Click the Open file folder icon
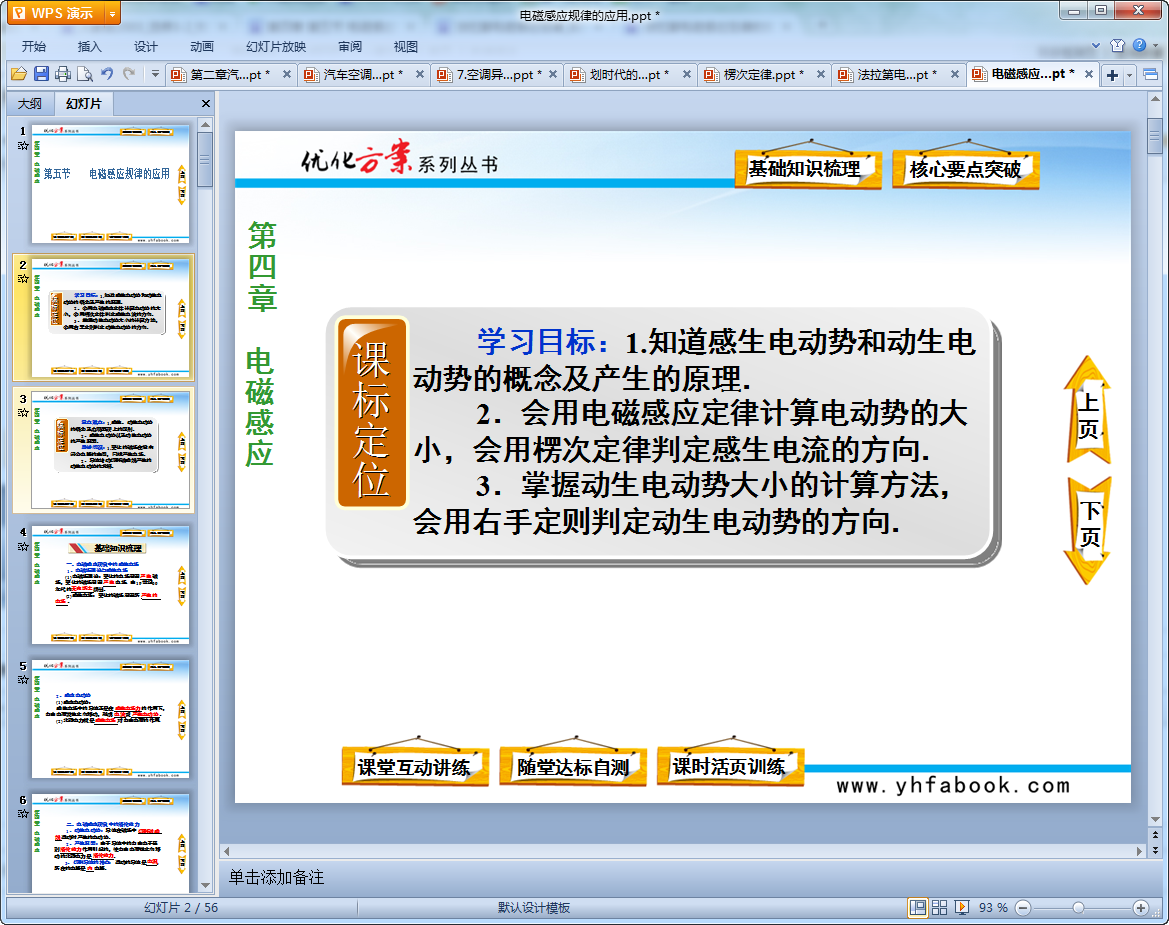 point(19,74)
